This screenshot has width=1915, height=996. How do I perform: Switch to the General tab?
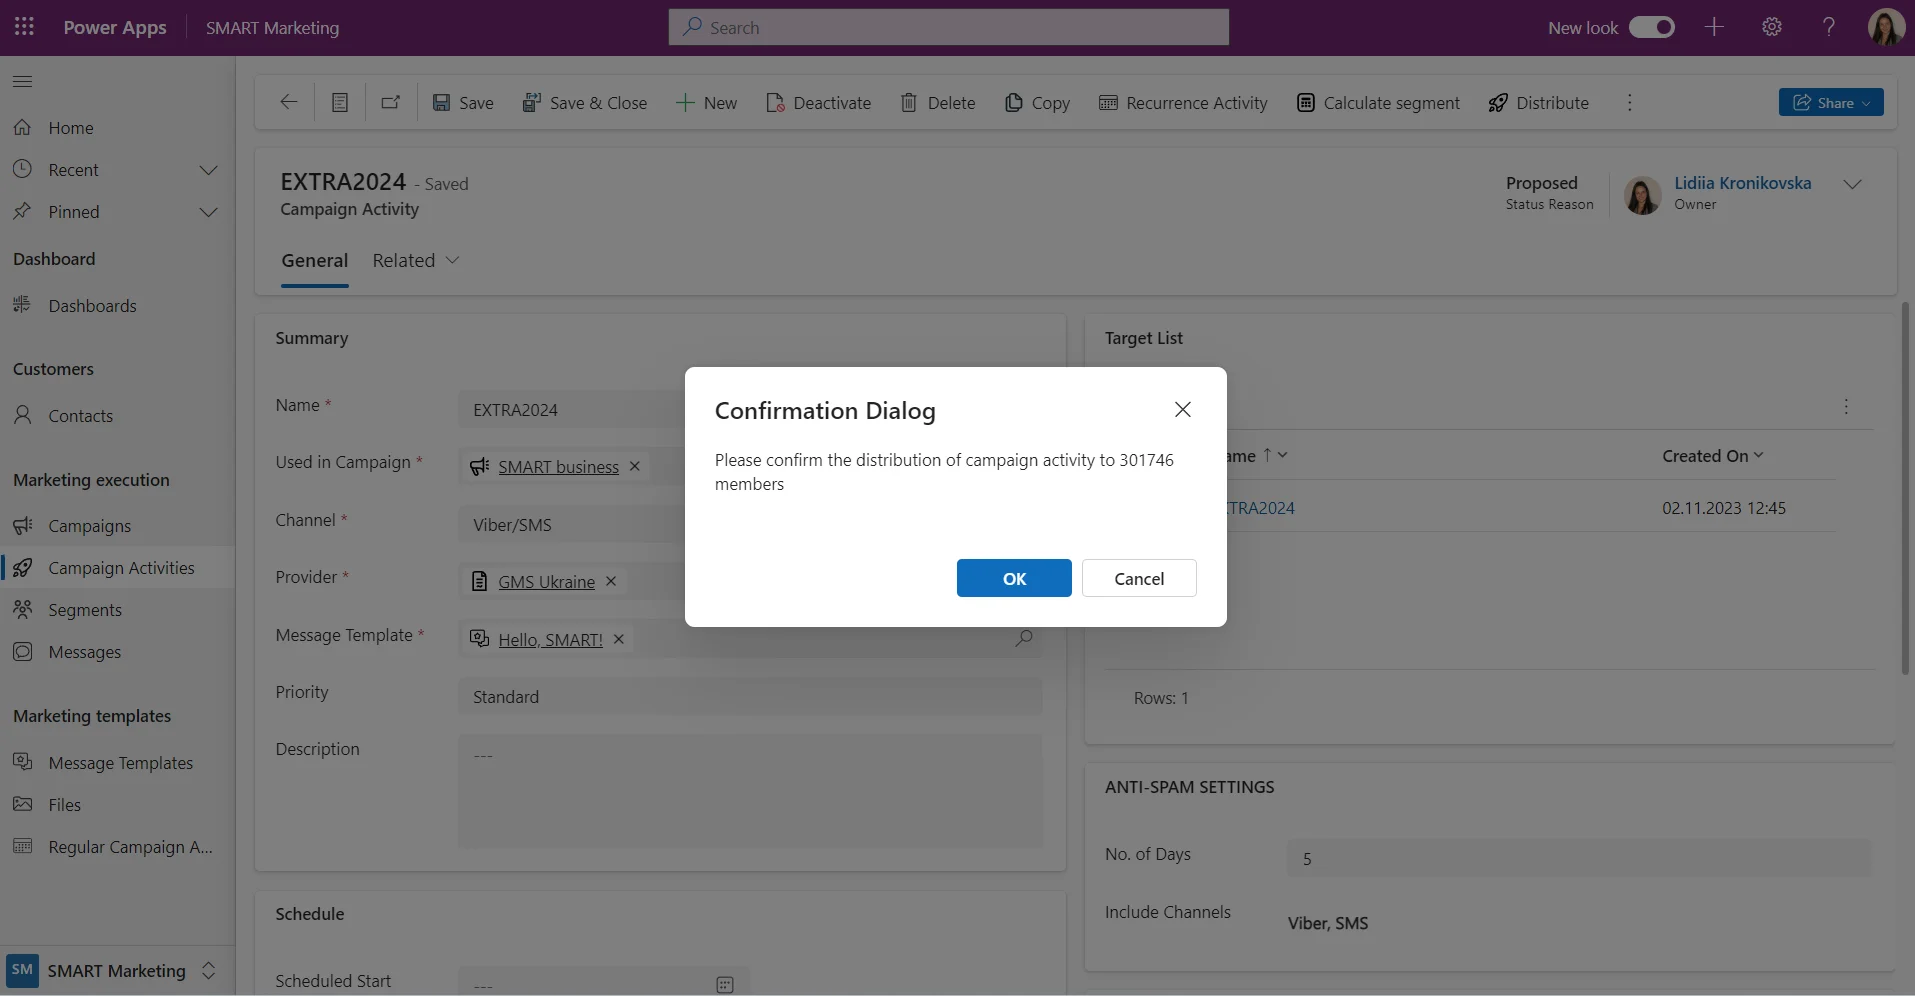pyautogui.click(x=314, y=260)
